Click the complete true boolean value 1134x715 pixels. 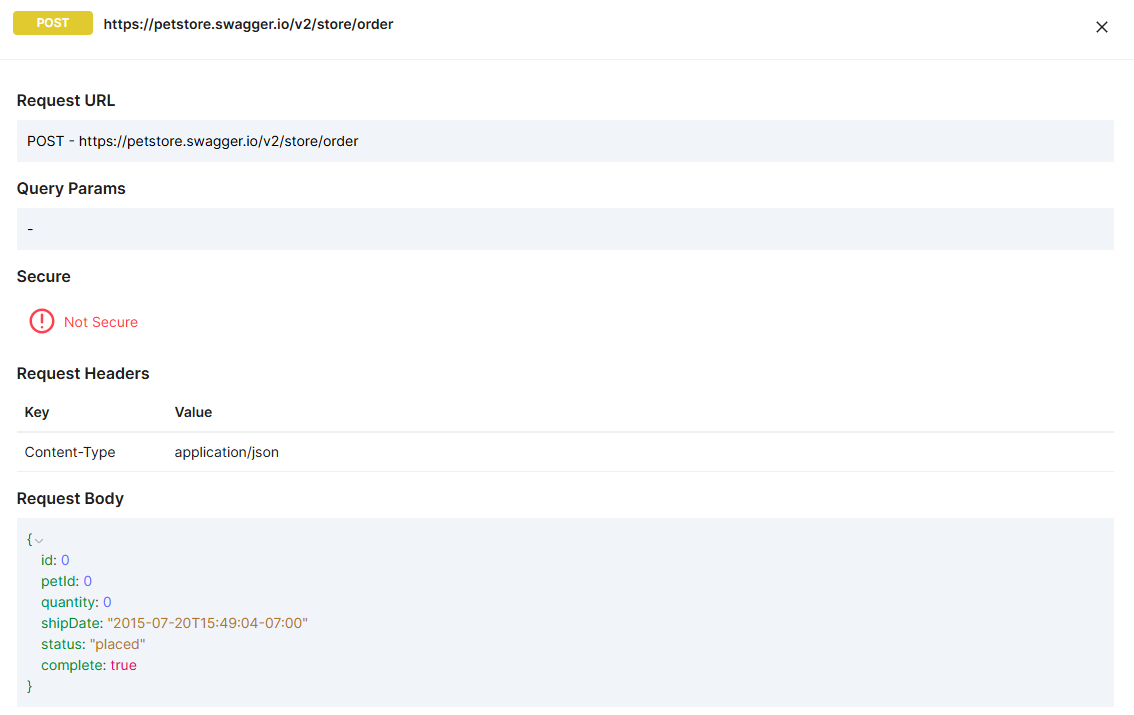[123, 665]
